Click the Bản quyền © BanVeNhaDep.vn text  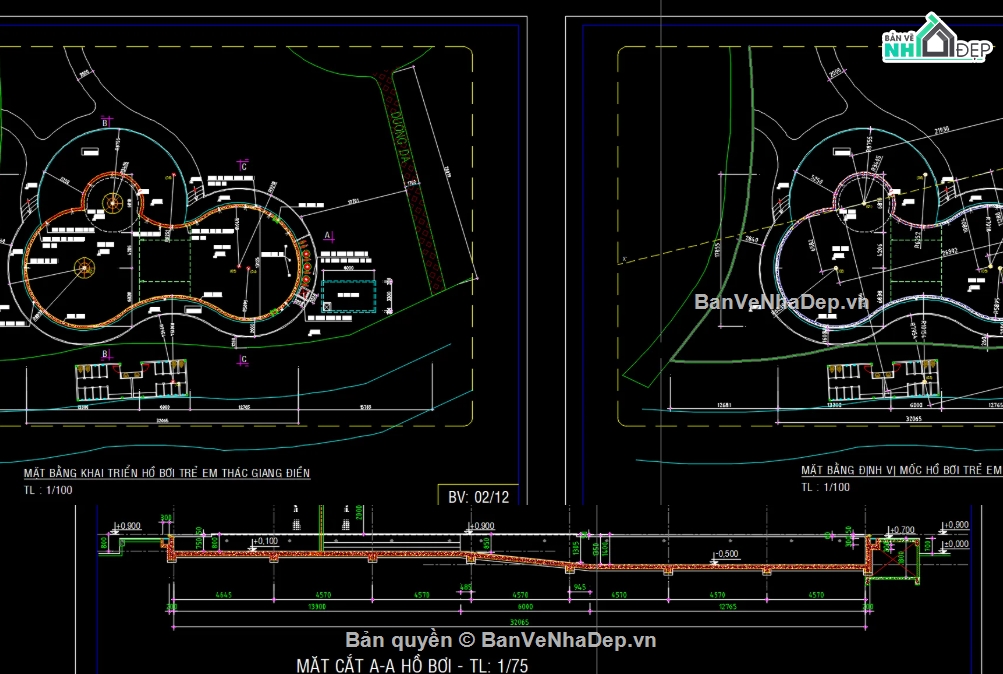pyautogui.click(x=501, y=640)
